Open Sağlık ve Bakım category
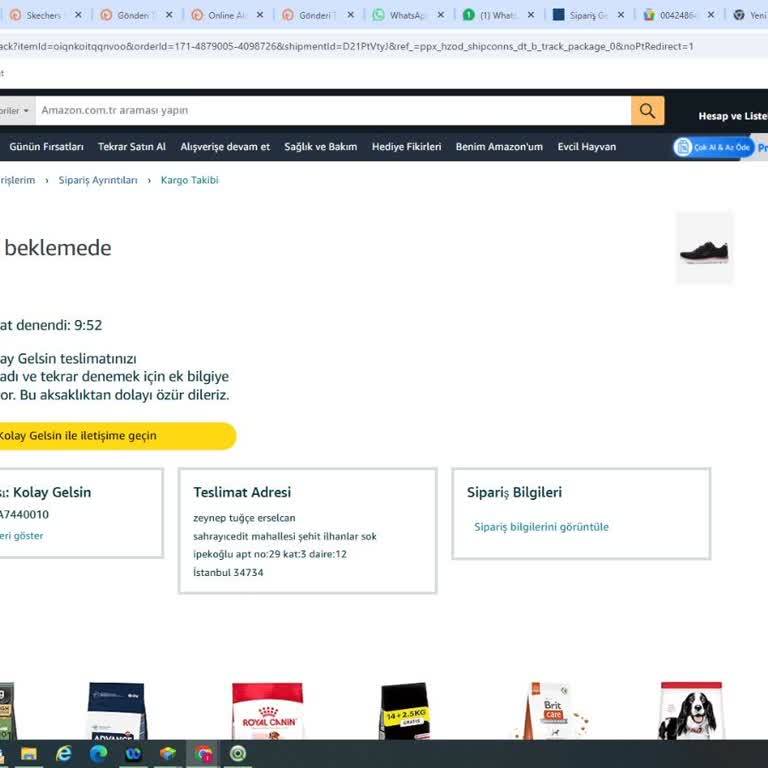768x768 pixels. click(320, 147)
